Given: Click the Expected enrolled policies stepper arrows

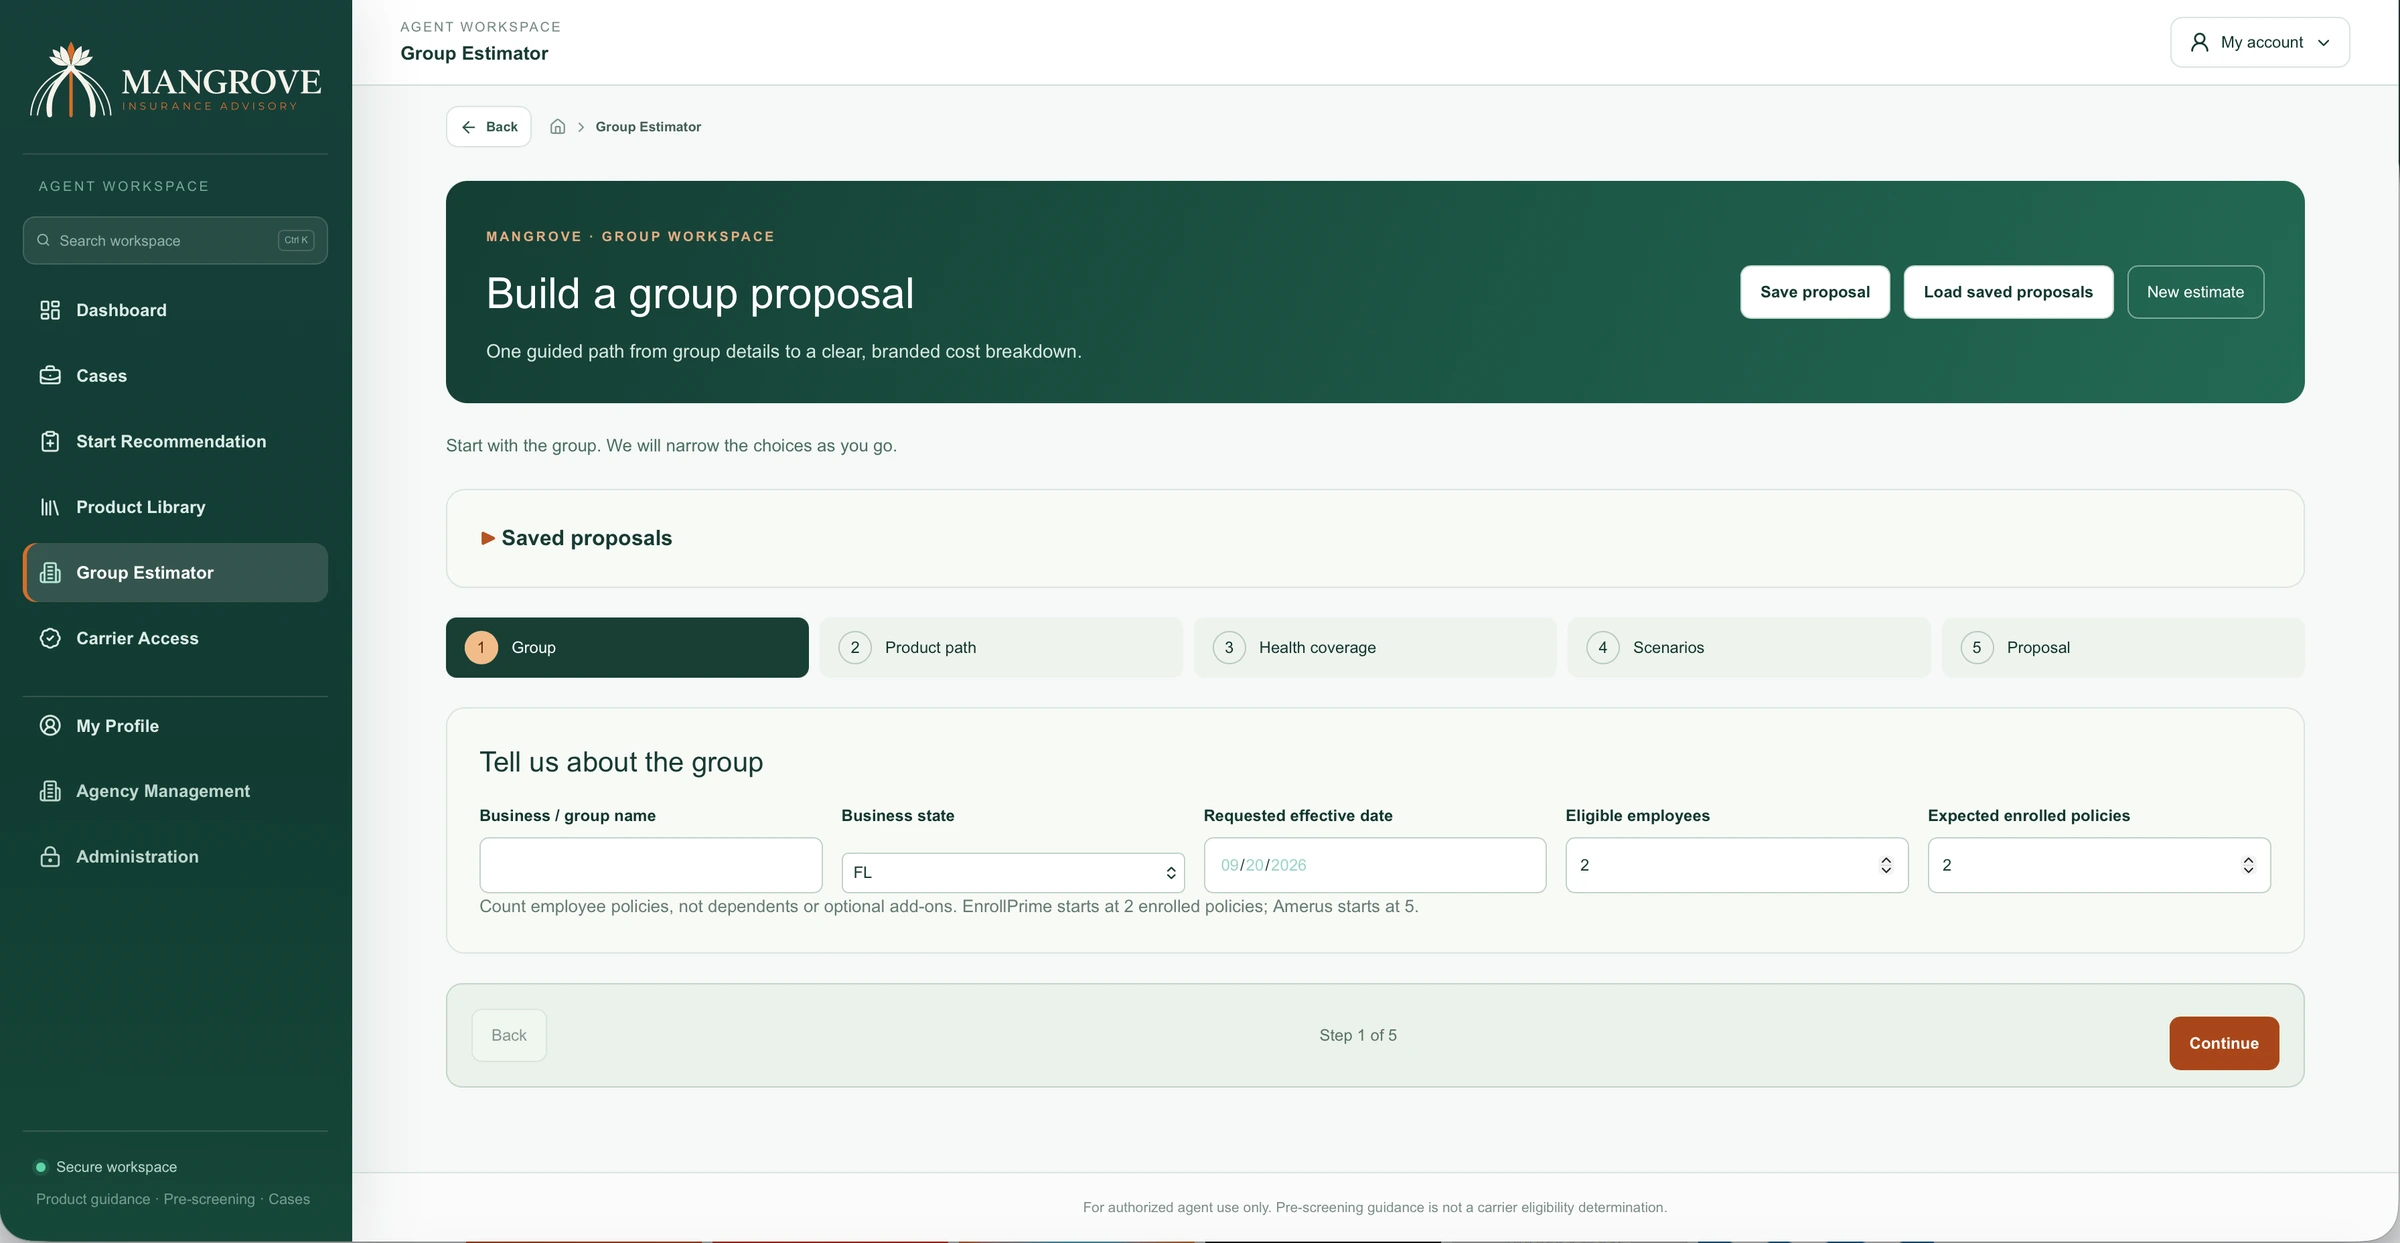Looking at the screenshot, I should click(x=2248, y=865).
